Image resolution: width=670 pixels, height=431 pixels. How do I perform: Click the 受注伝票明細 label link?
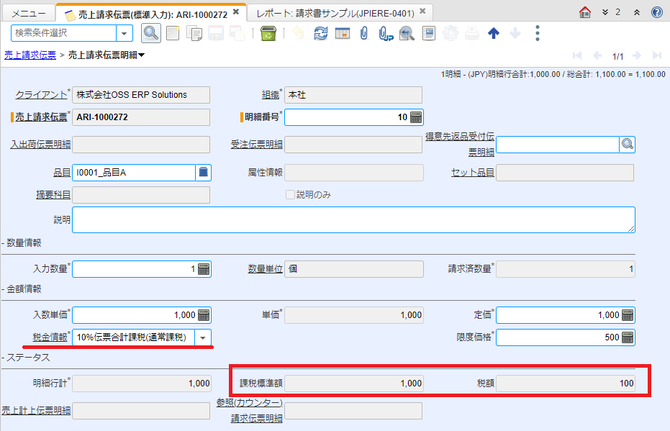click(x=256, y=144)
